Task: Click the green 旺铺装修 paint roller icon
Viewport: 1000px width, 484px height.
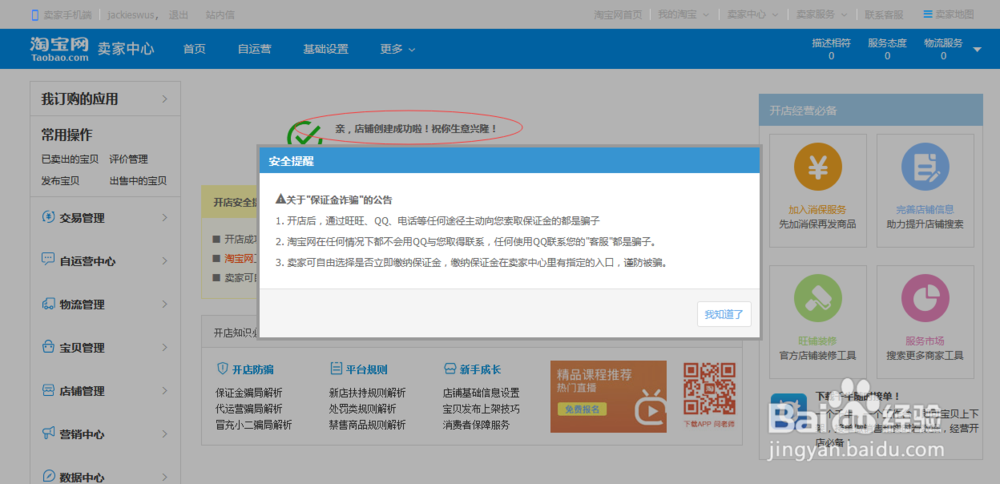Action: point(818,298)
